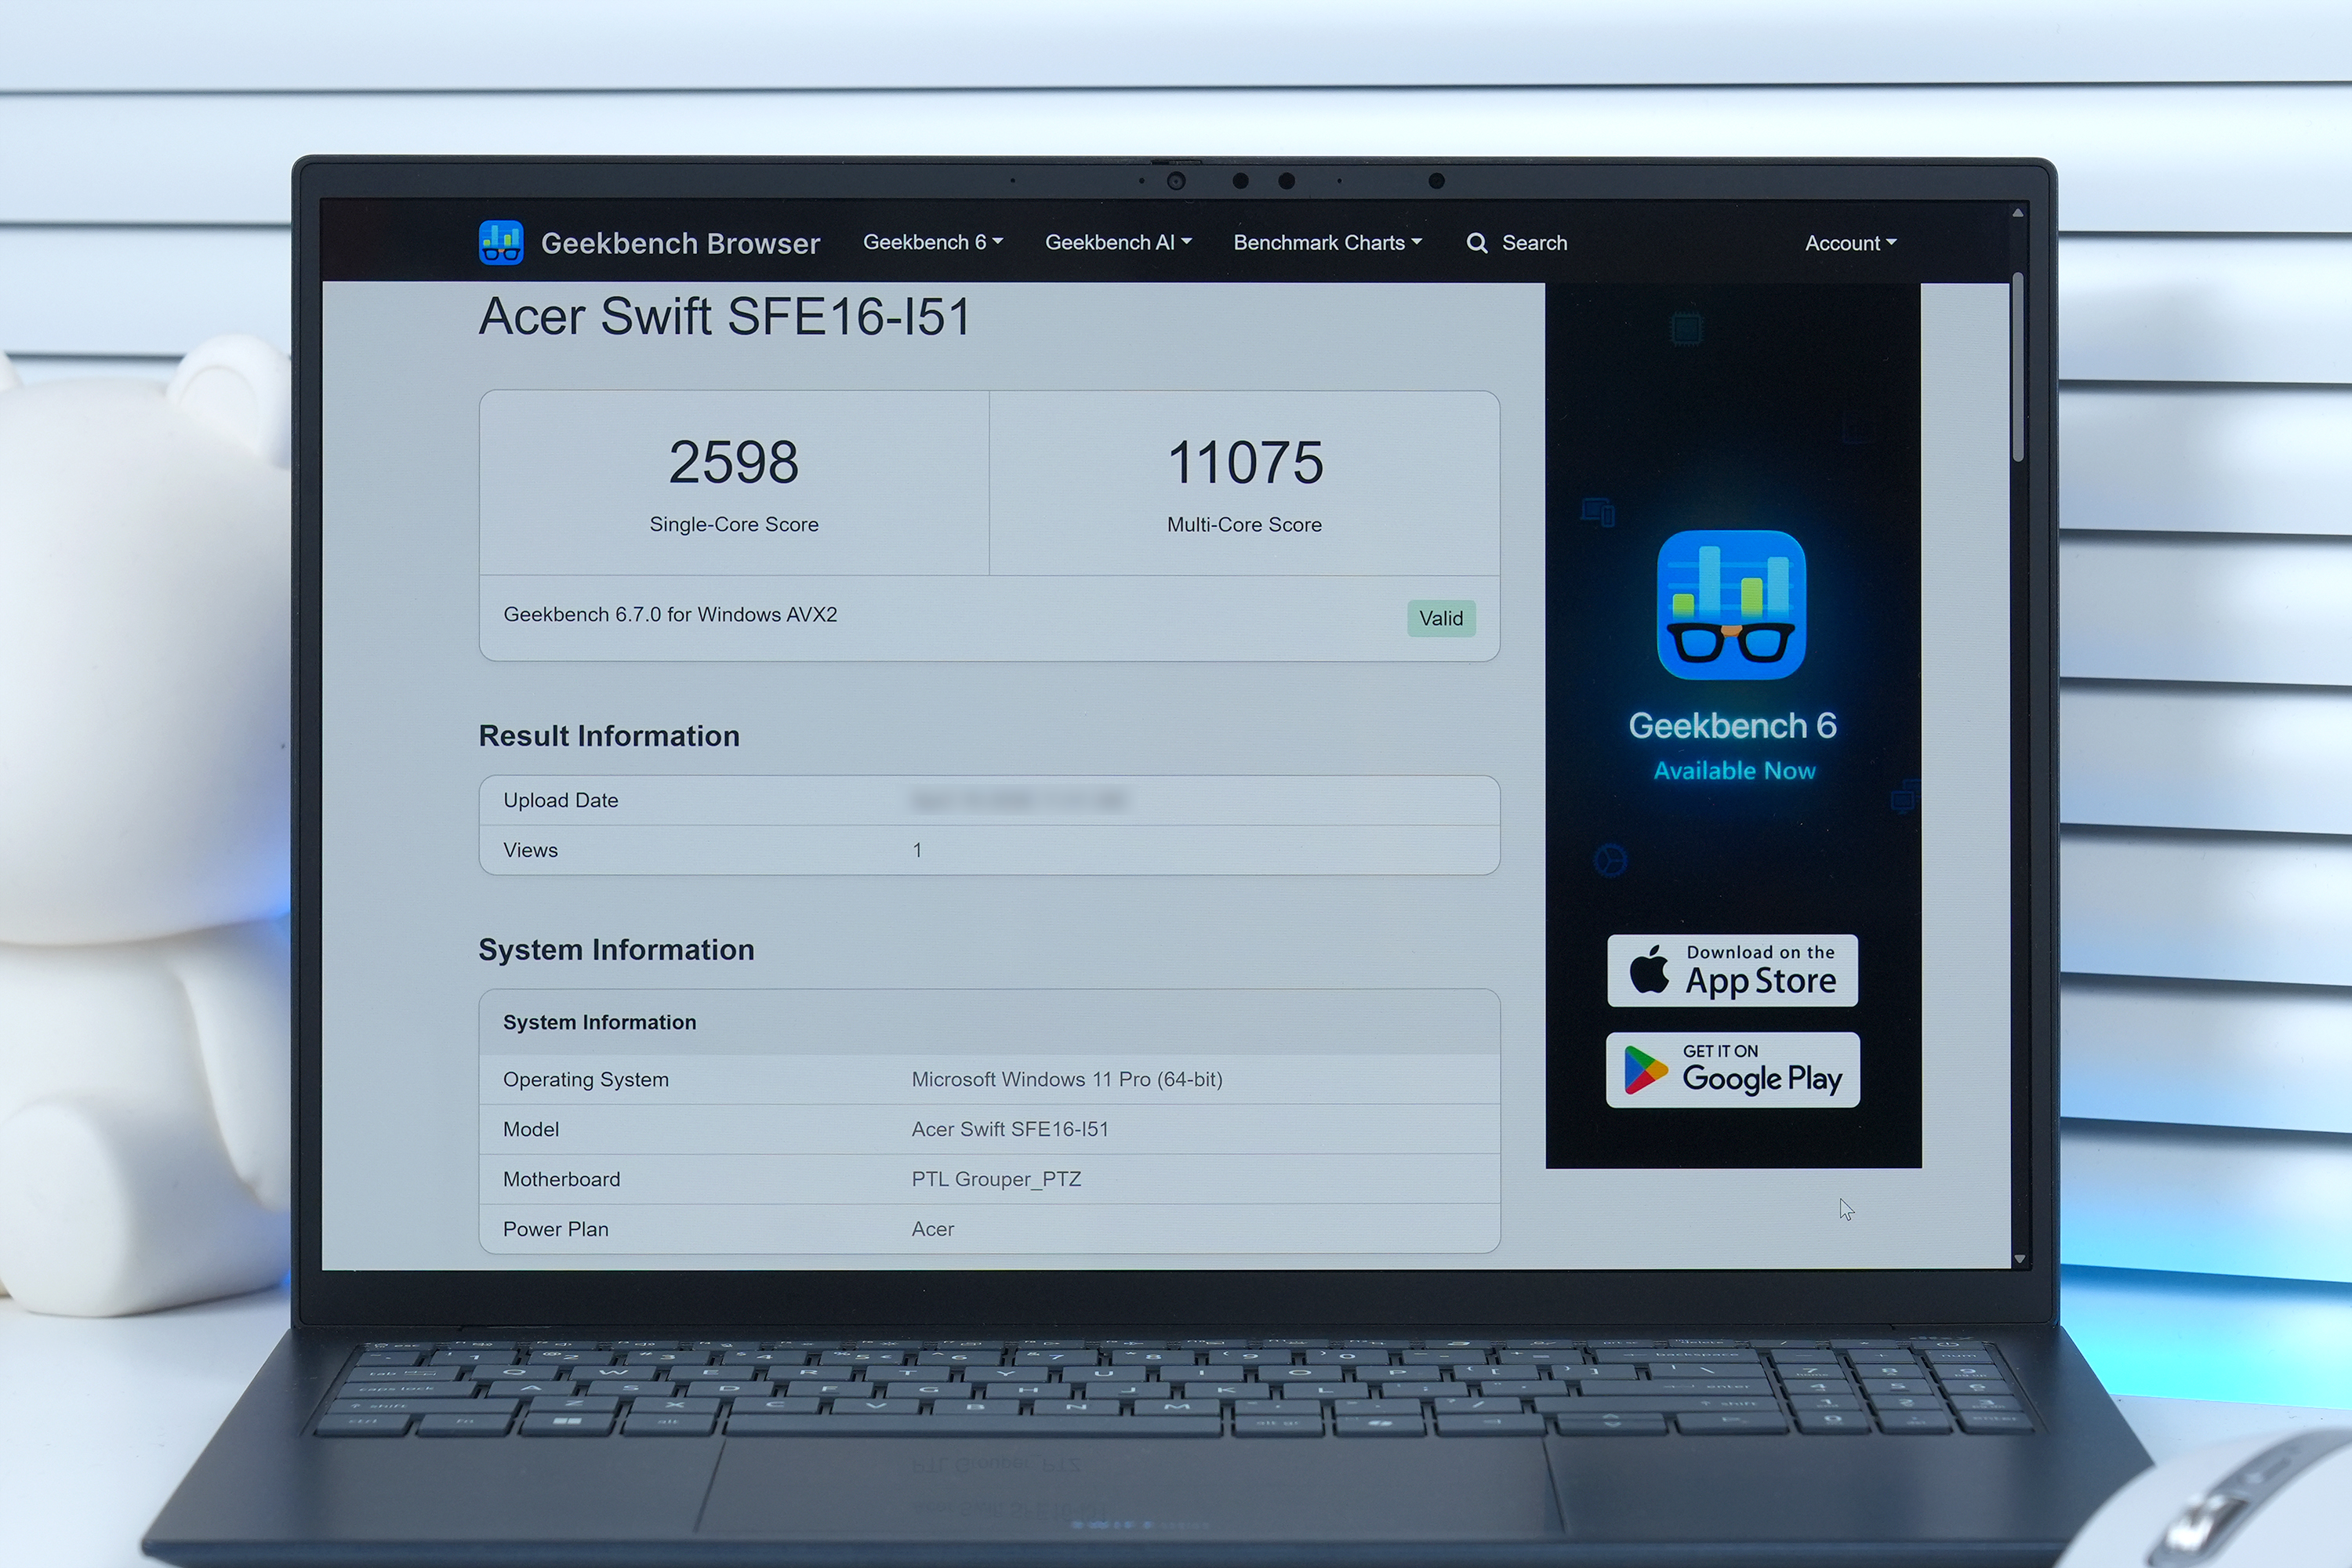Click the Acer Swift SFE16-I51 model value
The width and height of the screenshot is (2352, 1568).
[1010, 1129]
